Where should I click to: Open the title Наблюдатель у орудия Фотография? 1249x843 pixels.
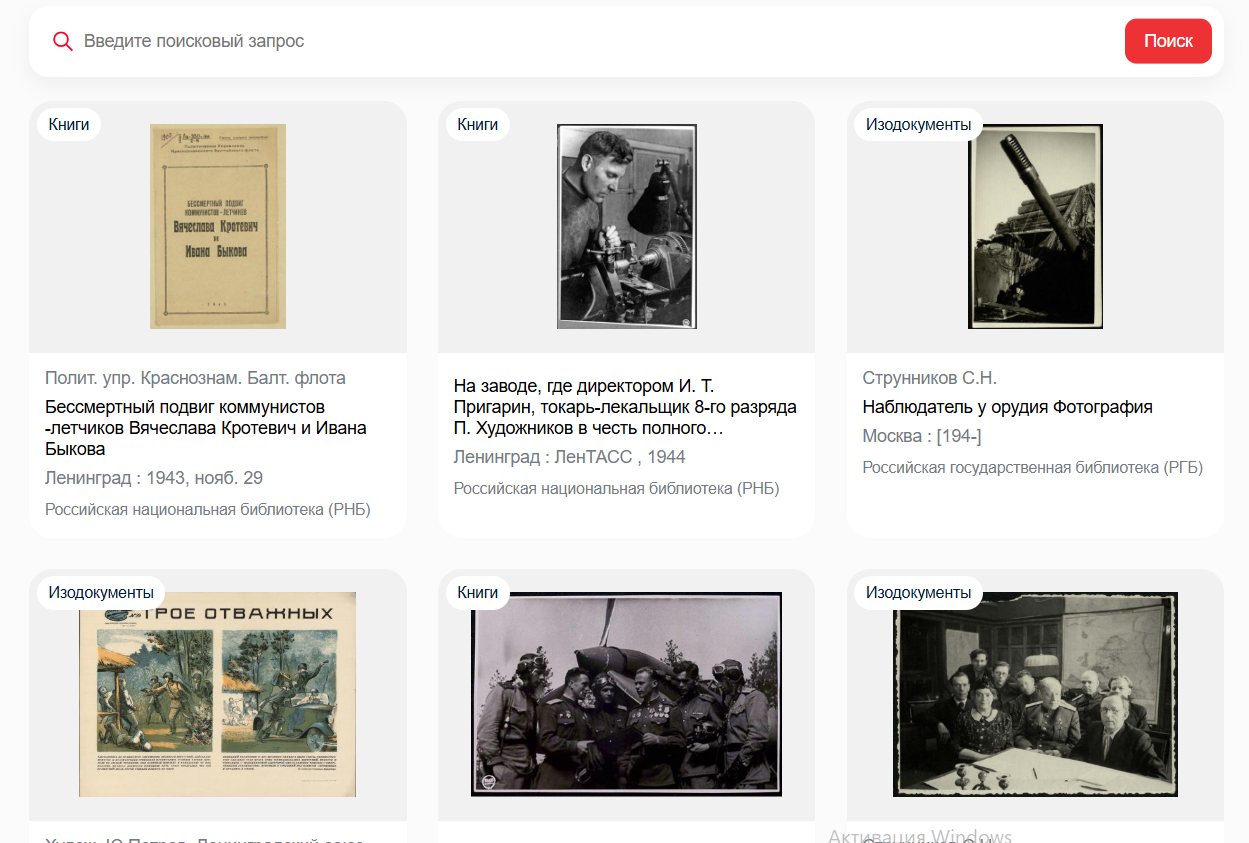pos(1007,407)
